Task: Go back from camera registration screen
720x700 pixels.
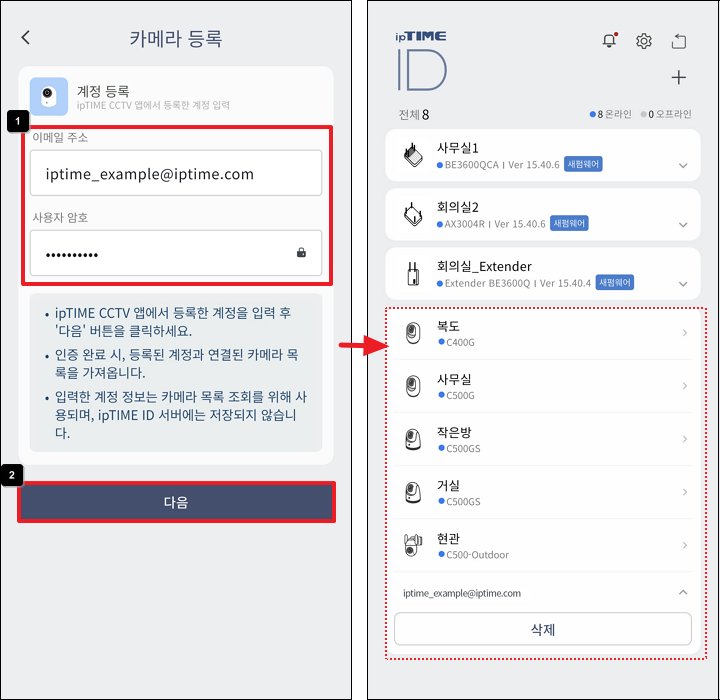Action: click(26, 37)
